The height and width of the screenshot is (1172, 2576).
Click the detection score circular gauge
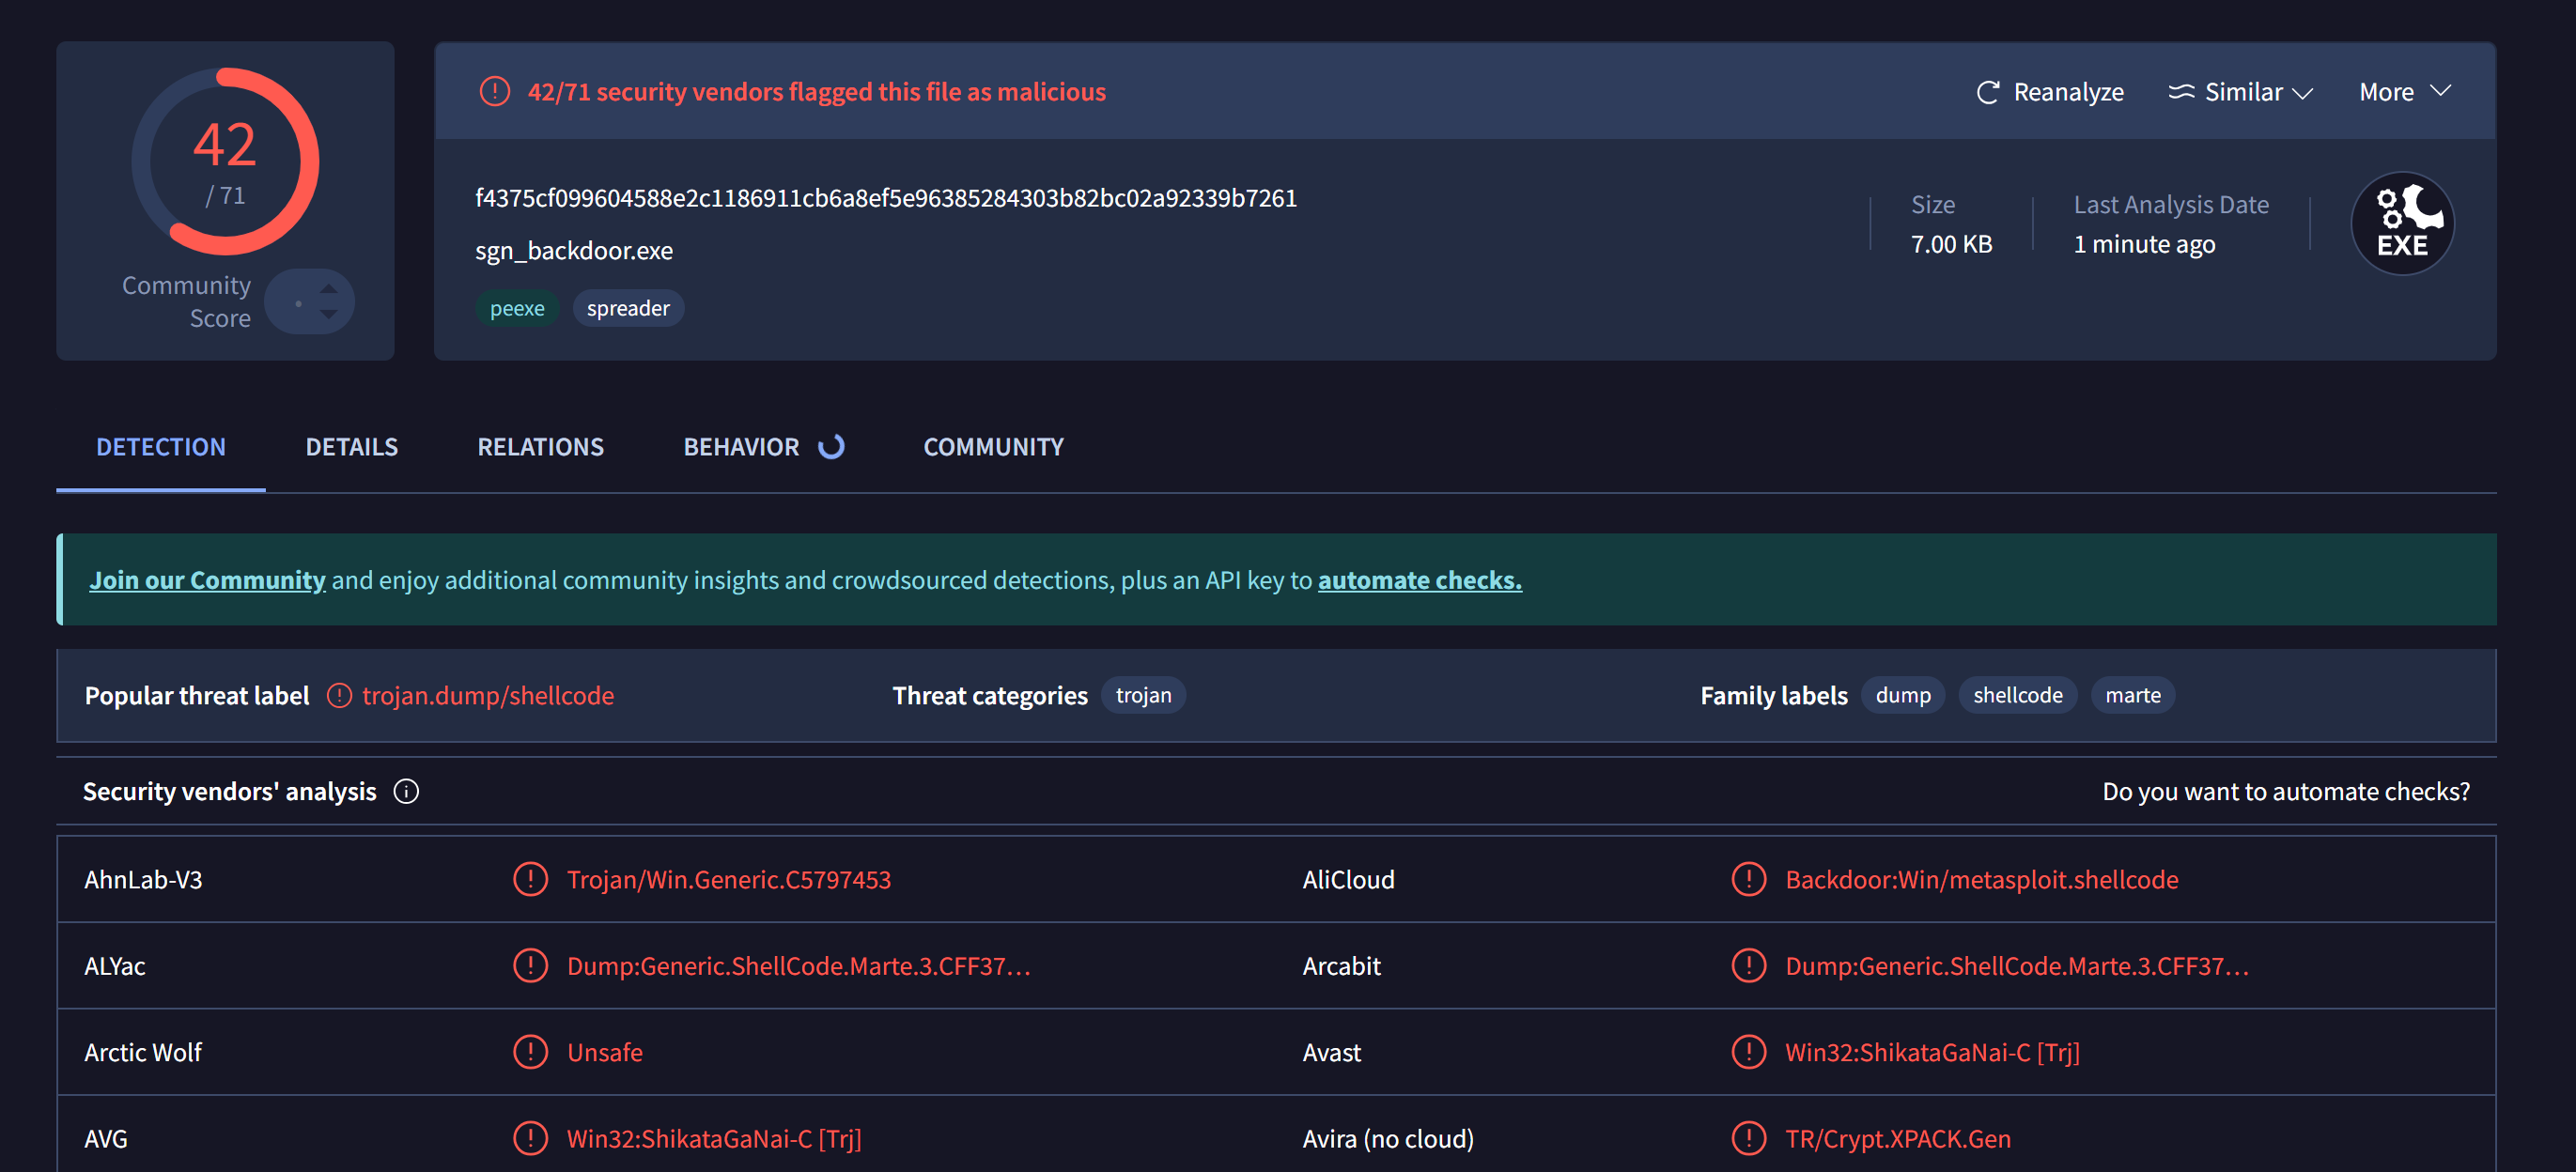click(225, 161)
